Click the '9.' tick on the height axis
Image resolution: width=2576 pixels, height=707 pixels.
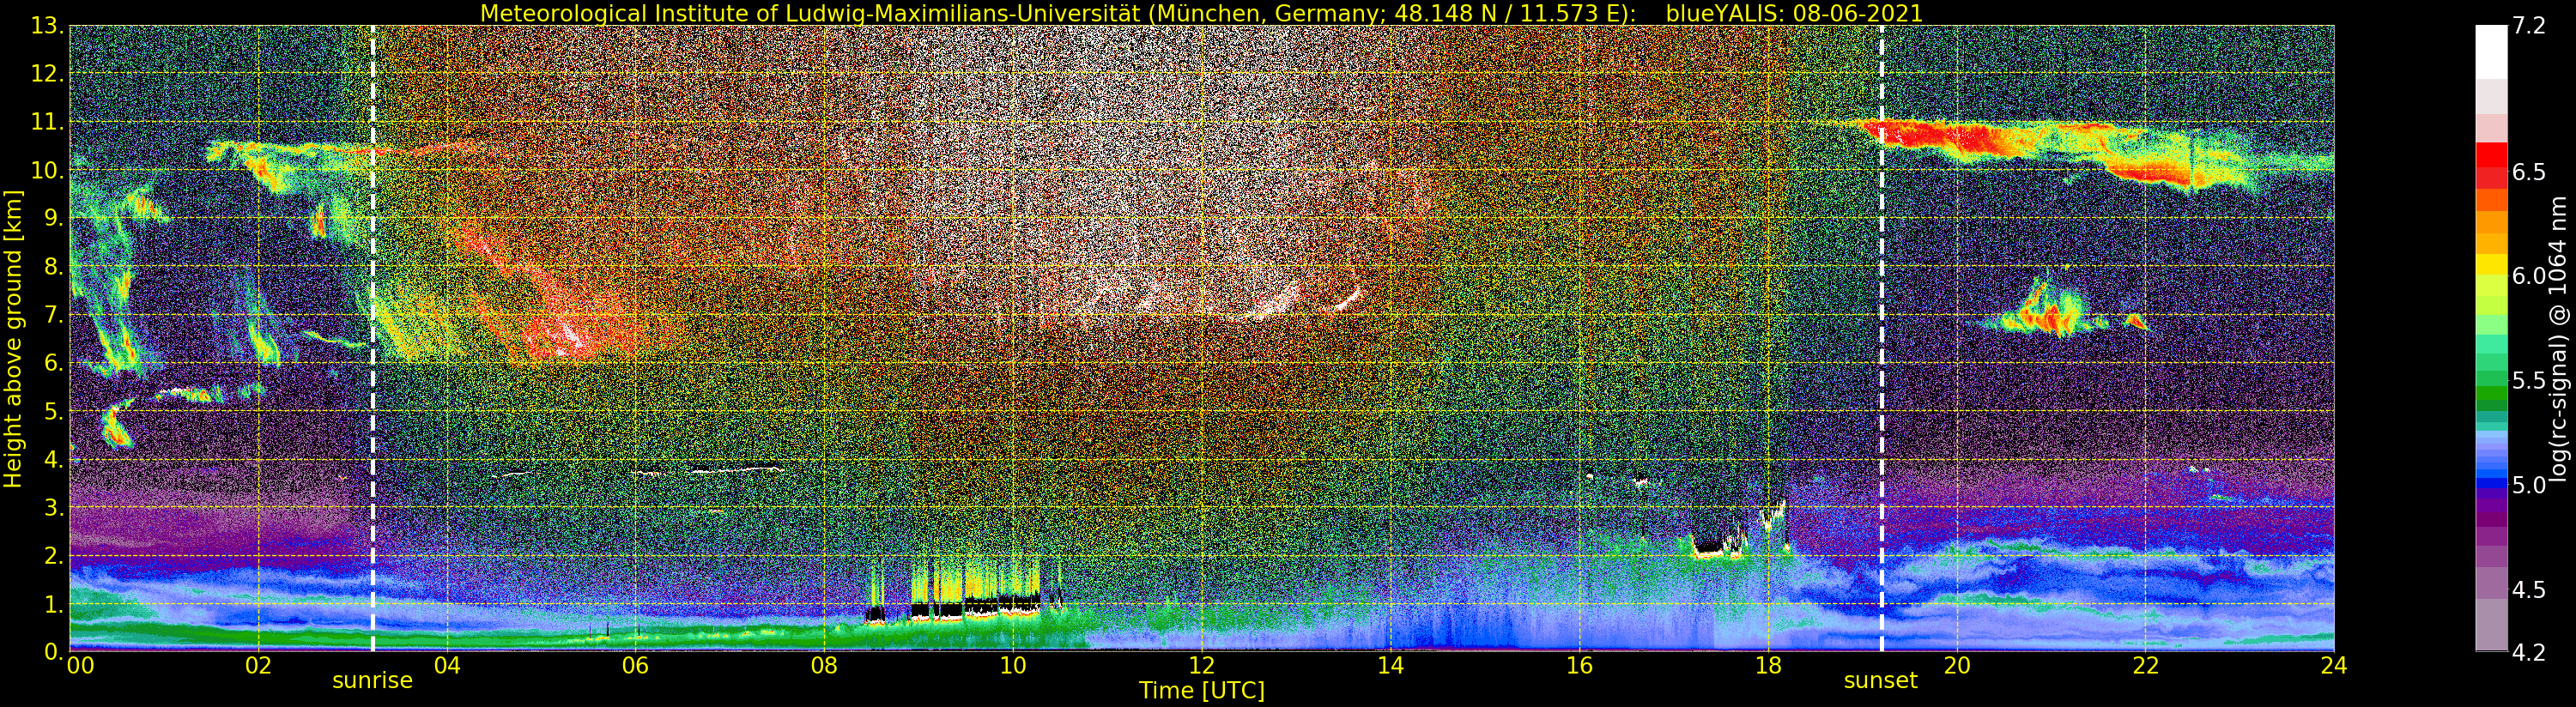click(x=54, y=219)
